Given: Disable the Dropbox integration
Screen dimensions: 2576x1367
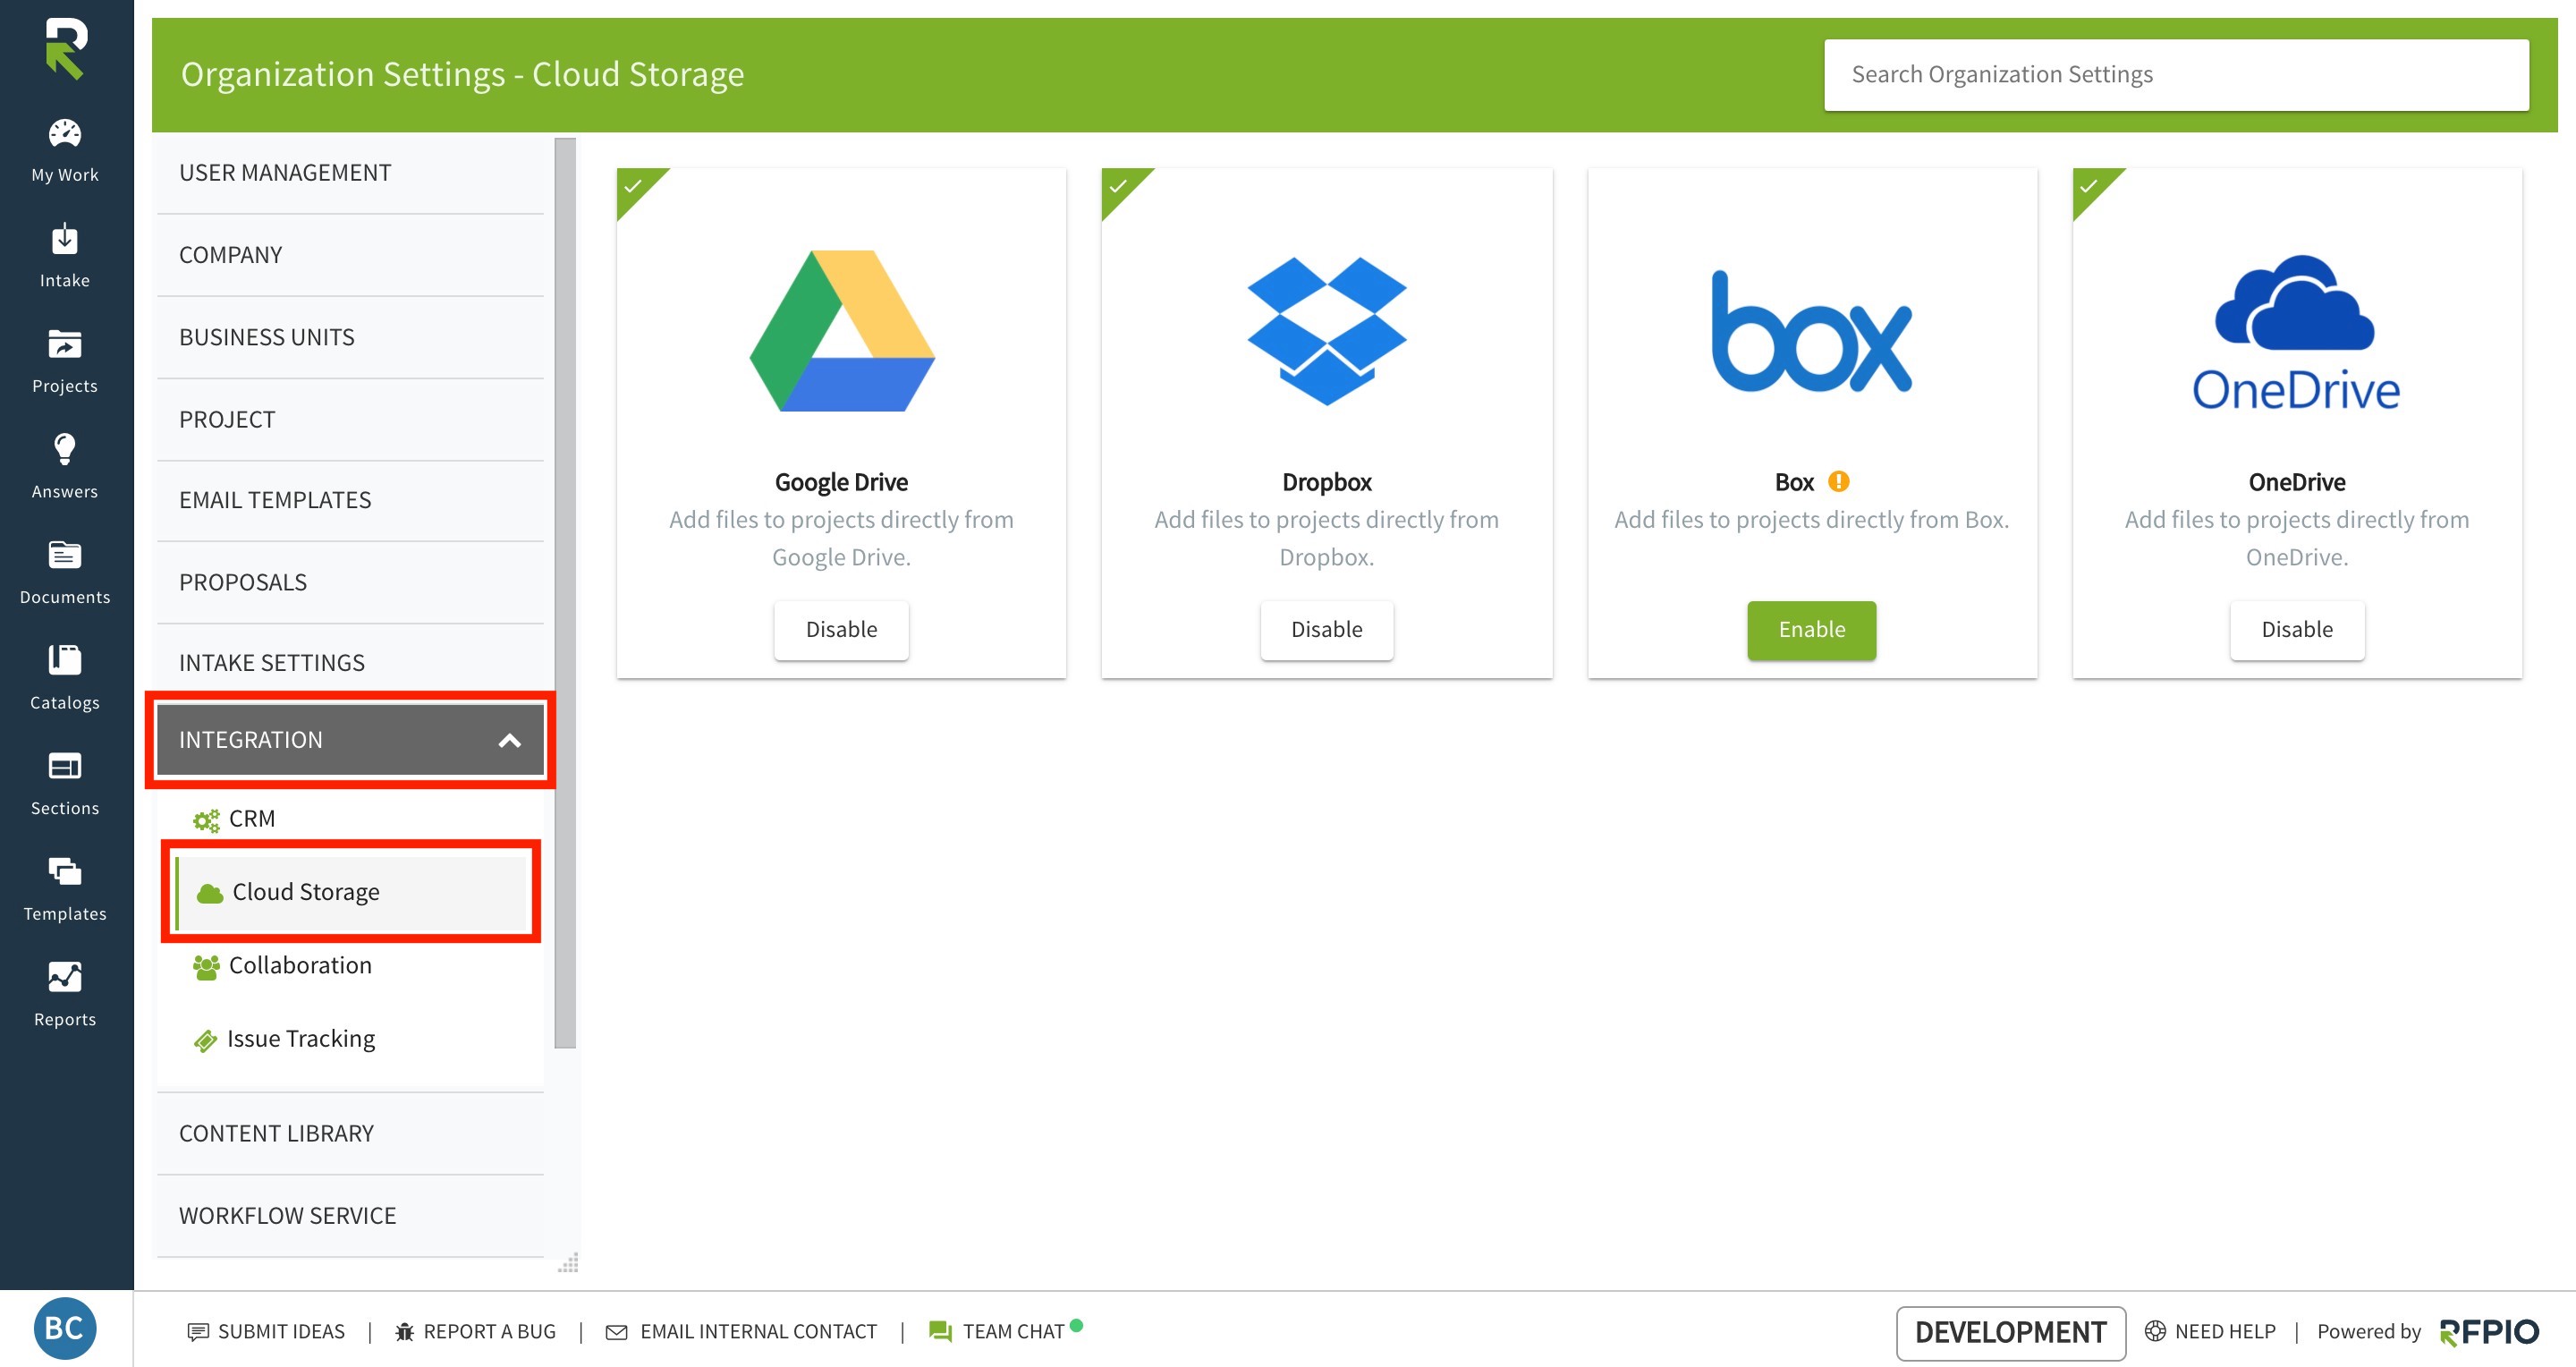Looking at the screenshot, I should click(1326, 630).
